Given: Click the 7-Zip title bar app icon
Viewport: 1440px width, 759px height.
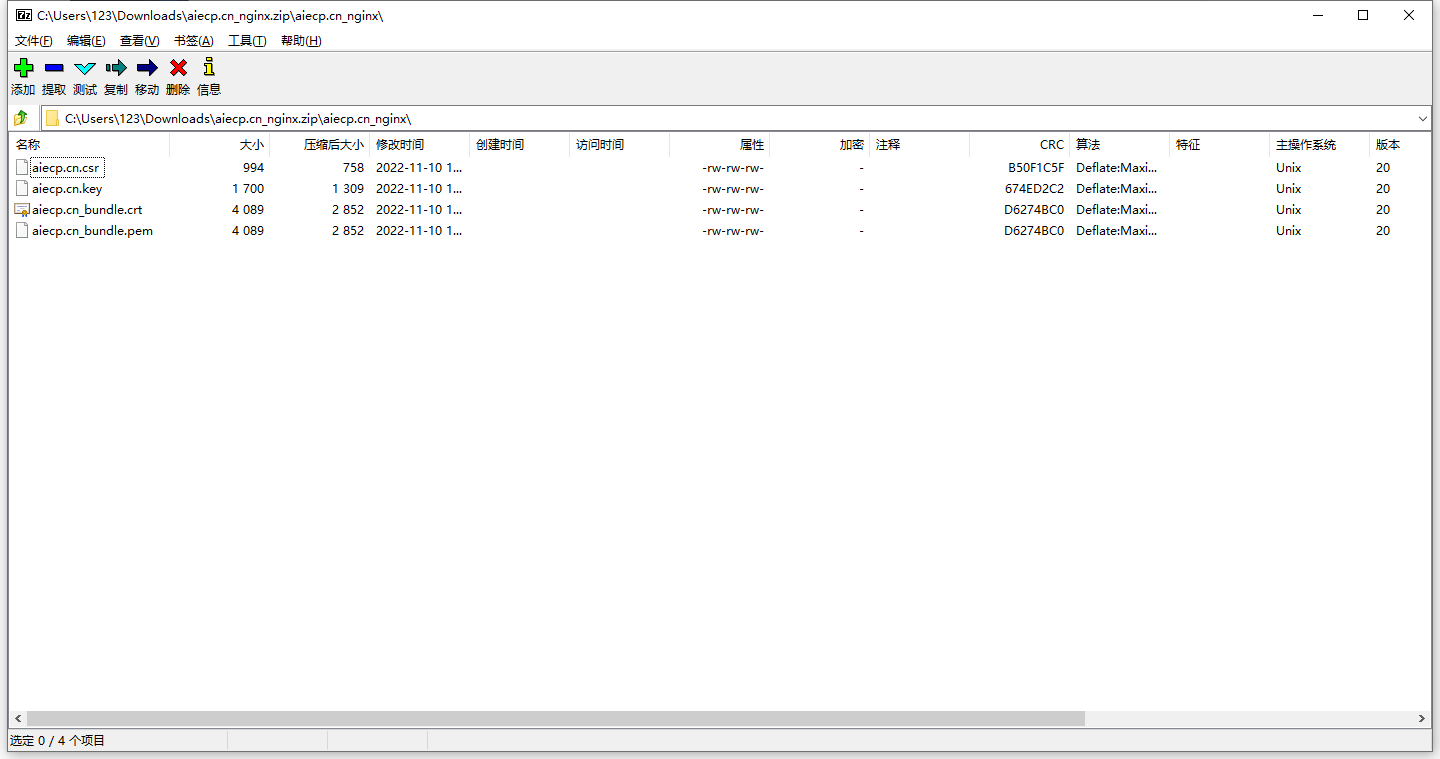Looking at the screenshot, I should point(23,15).
